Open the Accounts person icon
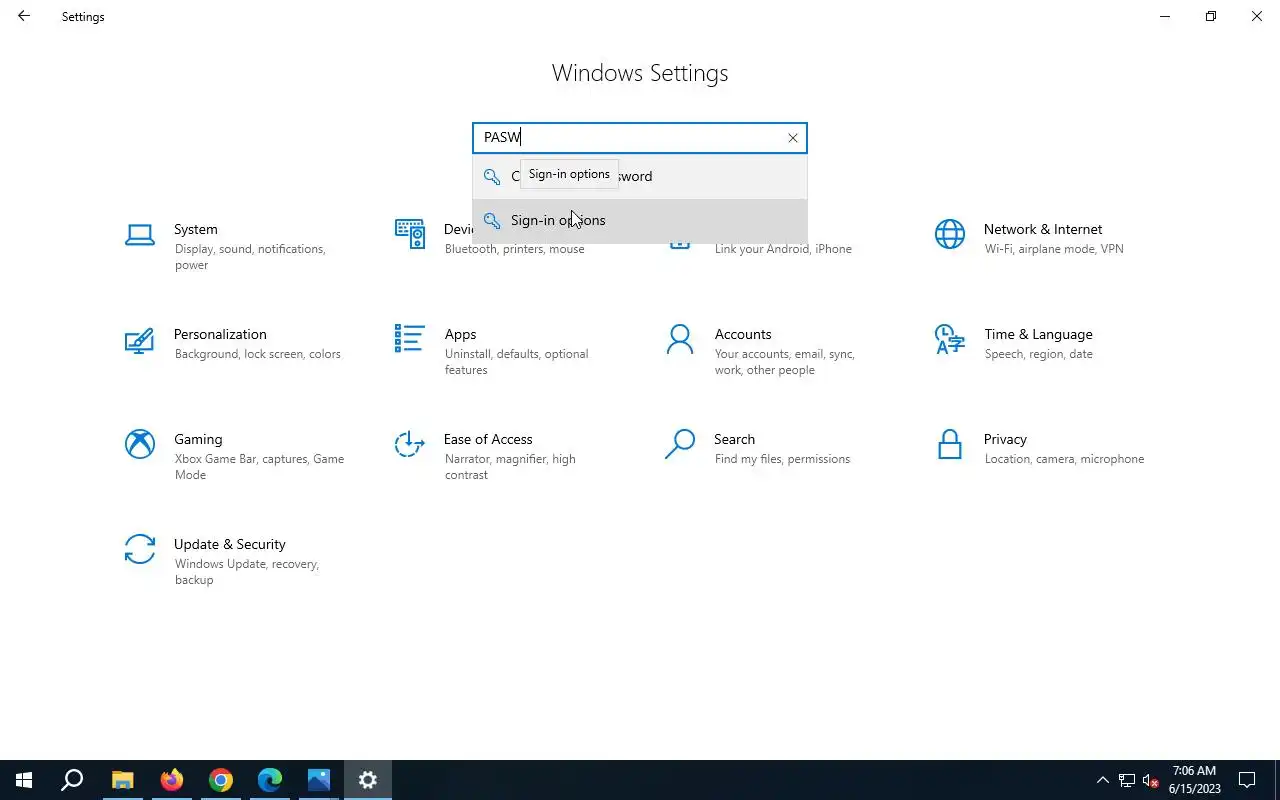This screenshot has width=1280, height=800. tap(680, 339)
